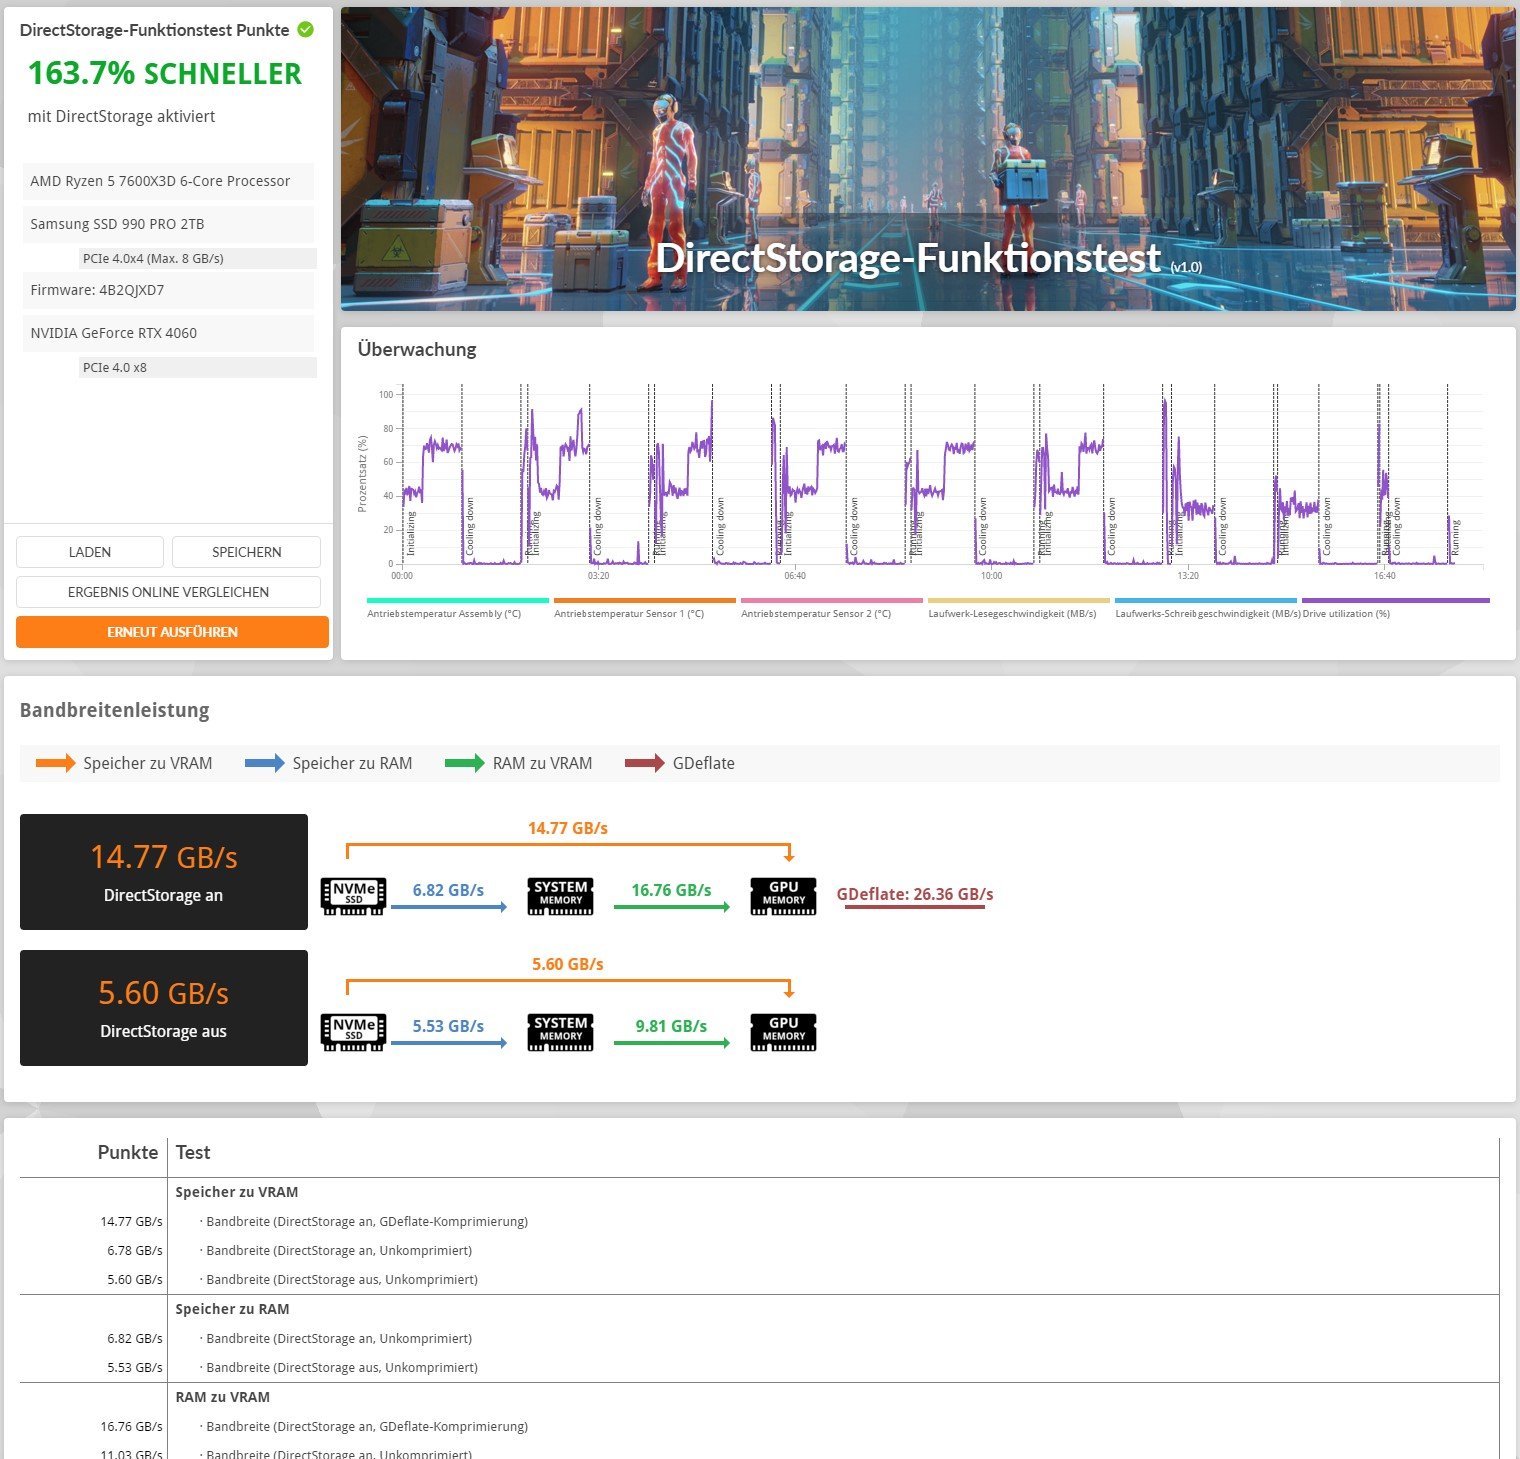Click the green verified checkmark icon
Viewport: 1520px width, 1459px height.
point(306,30)
